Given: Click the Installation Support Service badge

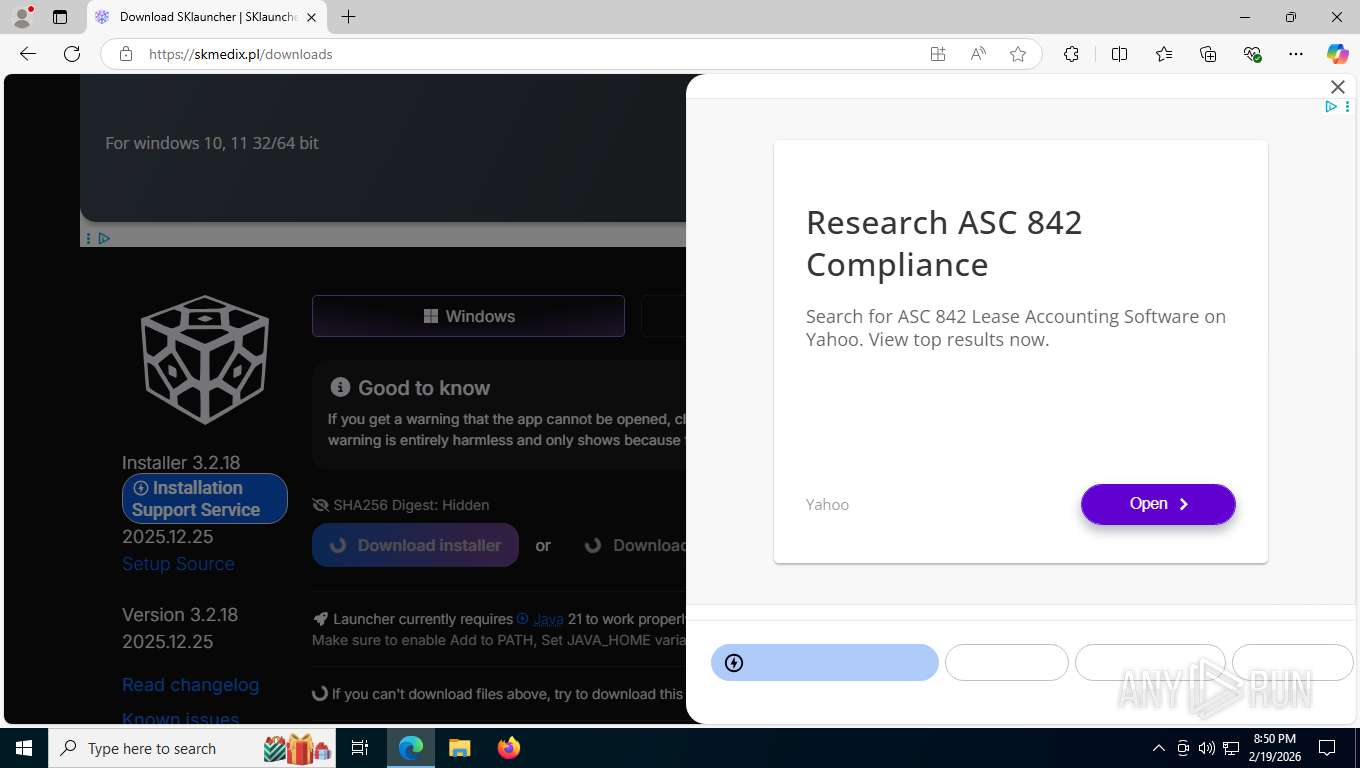Looking at the screenshot, I should tap(205, 498).
